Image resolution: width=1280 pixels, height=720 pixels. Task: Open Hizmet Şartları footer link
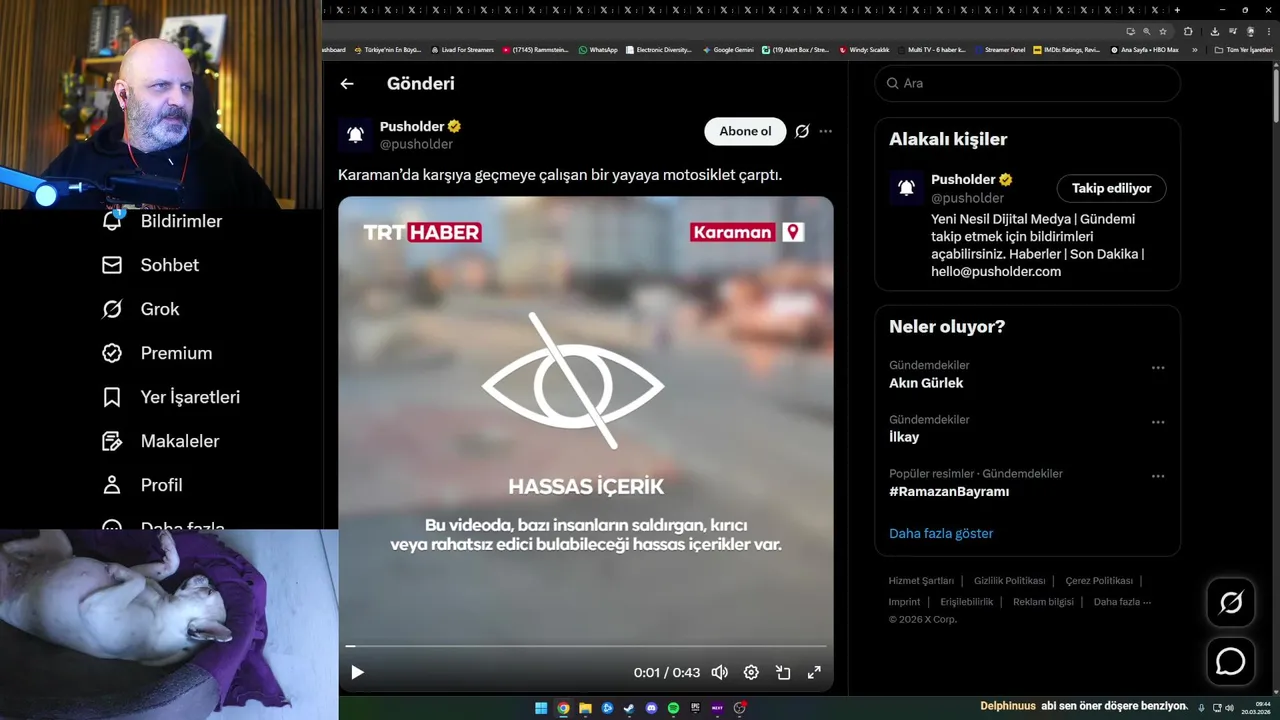pyautogui.click(x=921, y=581)
